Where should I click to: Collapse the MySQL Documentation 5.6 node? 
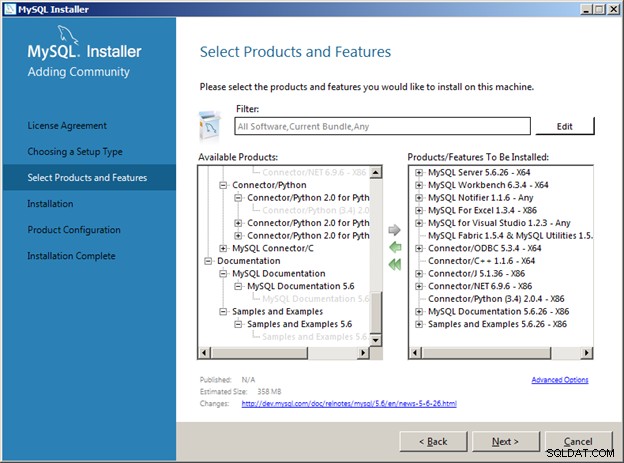(x=238, y=286)
